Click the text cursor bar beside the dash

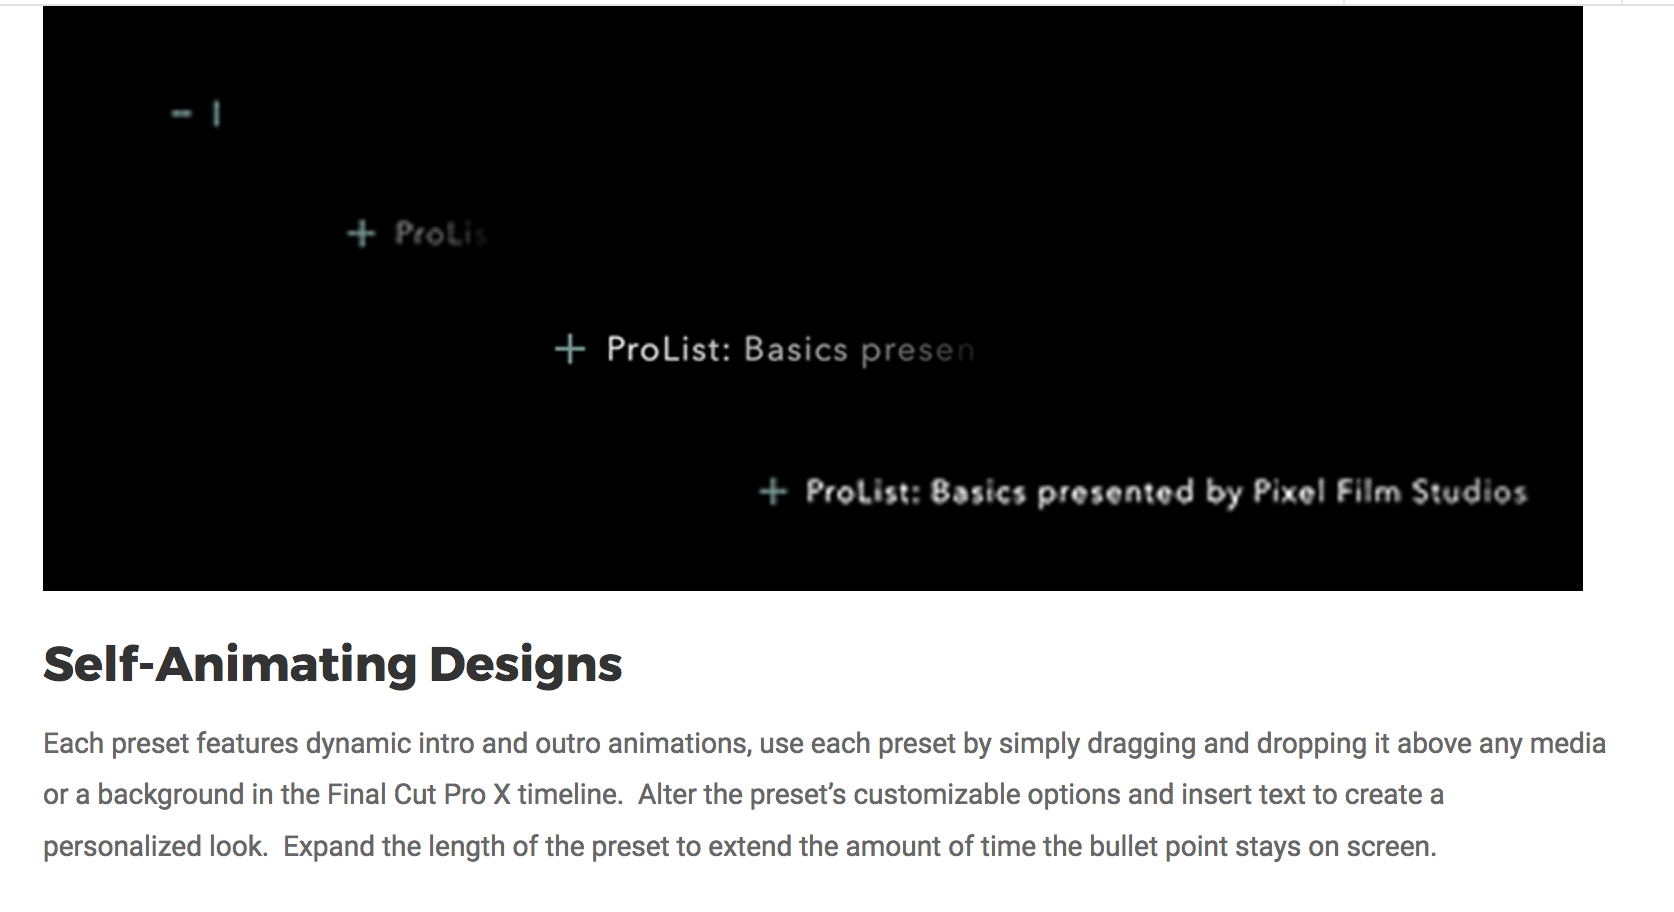216,114
